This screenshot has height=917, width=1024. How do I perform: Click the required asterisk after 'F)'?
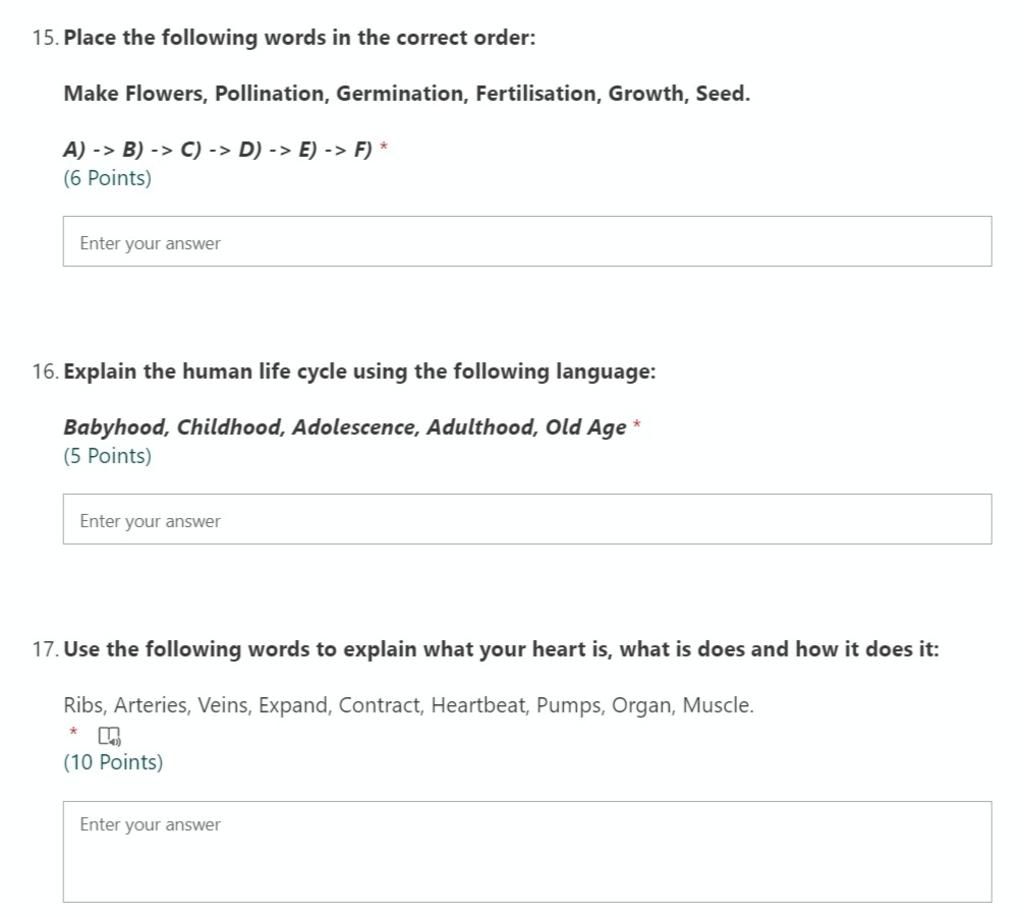coord(384,146)
